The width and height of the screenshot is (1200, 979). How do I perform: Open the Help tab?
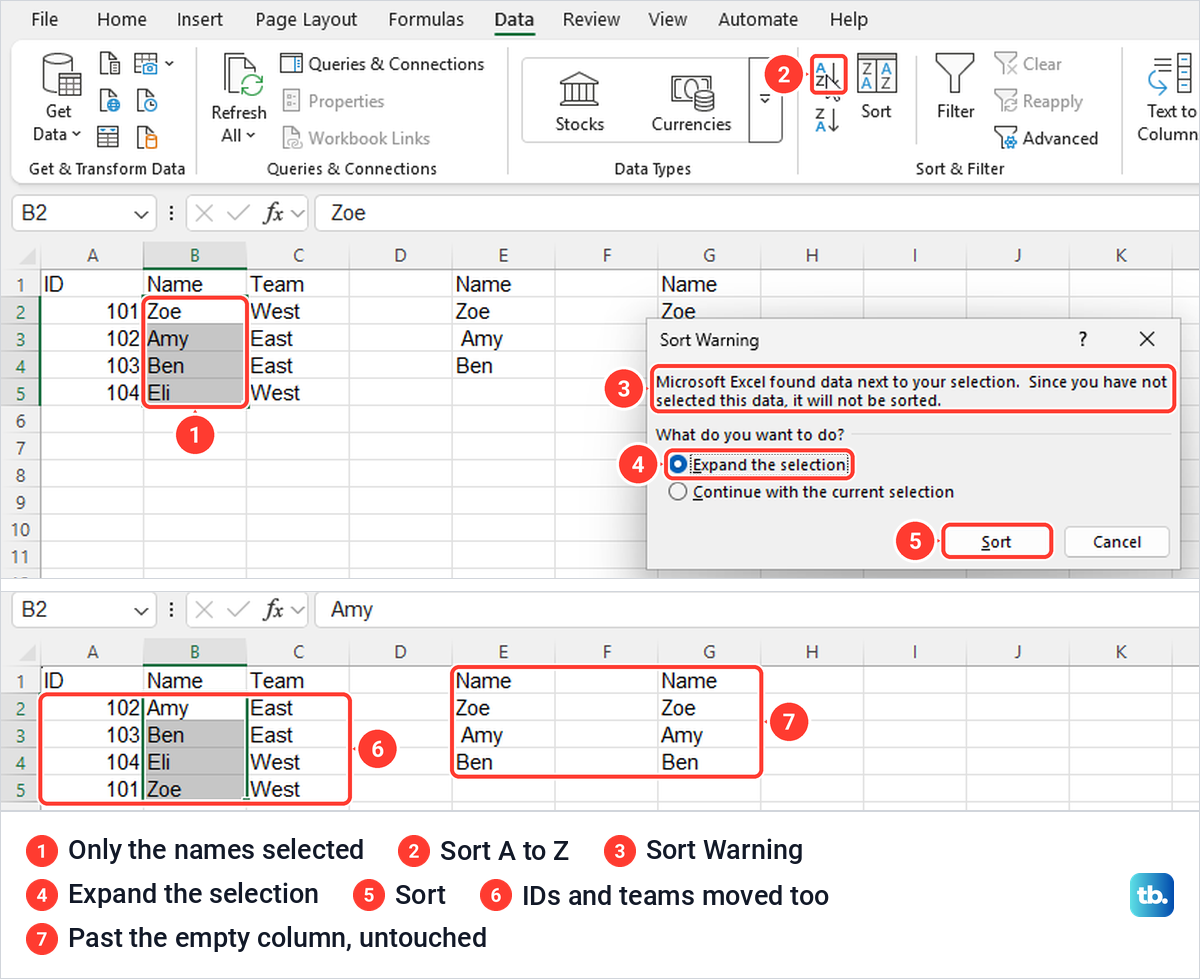[849, 19]
